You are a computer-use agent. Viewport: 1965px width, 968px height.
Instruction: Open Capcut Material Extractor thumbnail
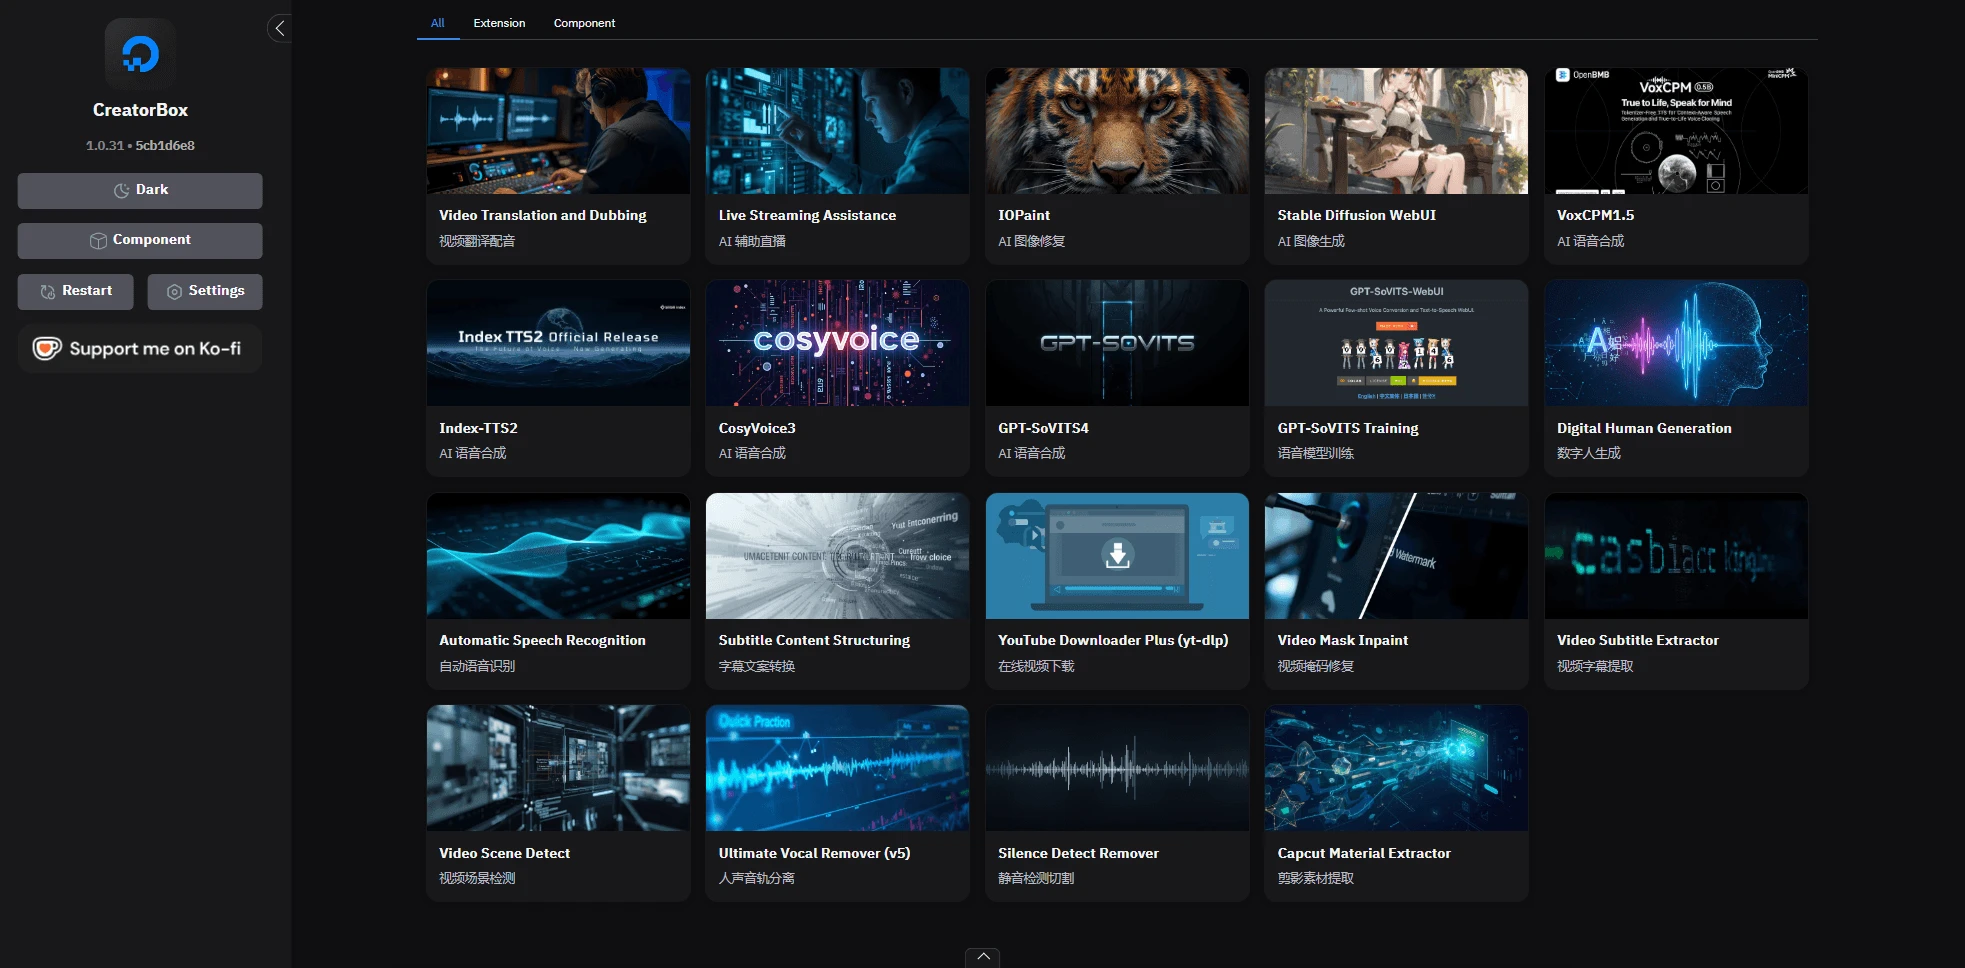point(1396,768)
